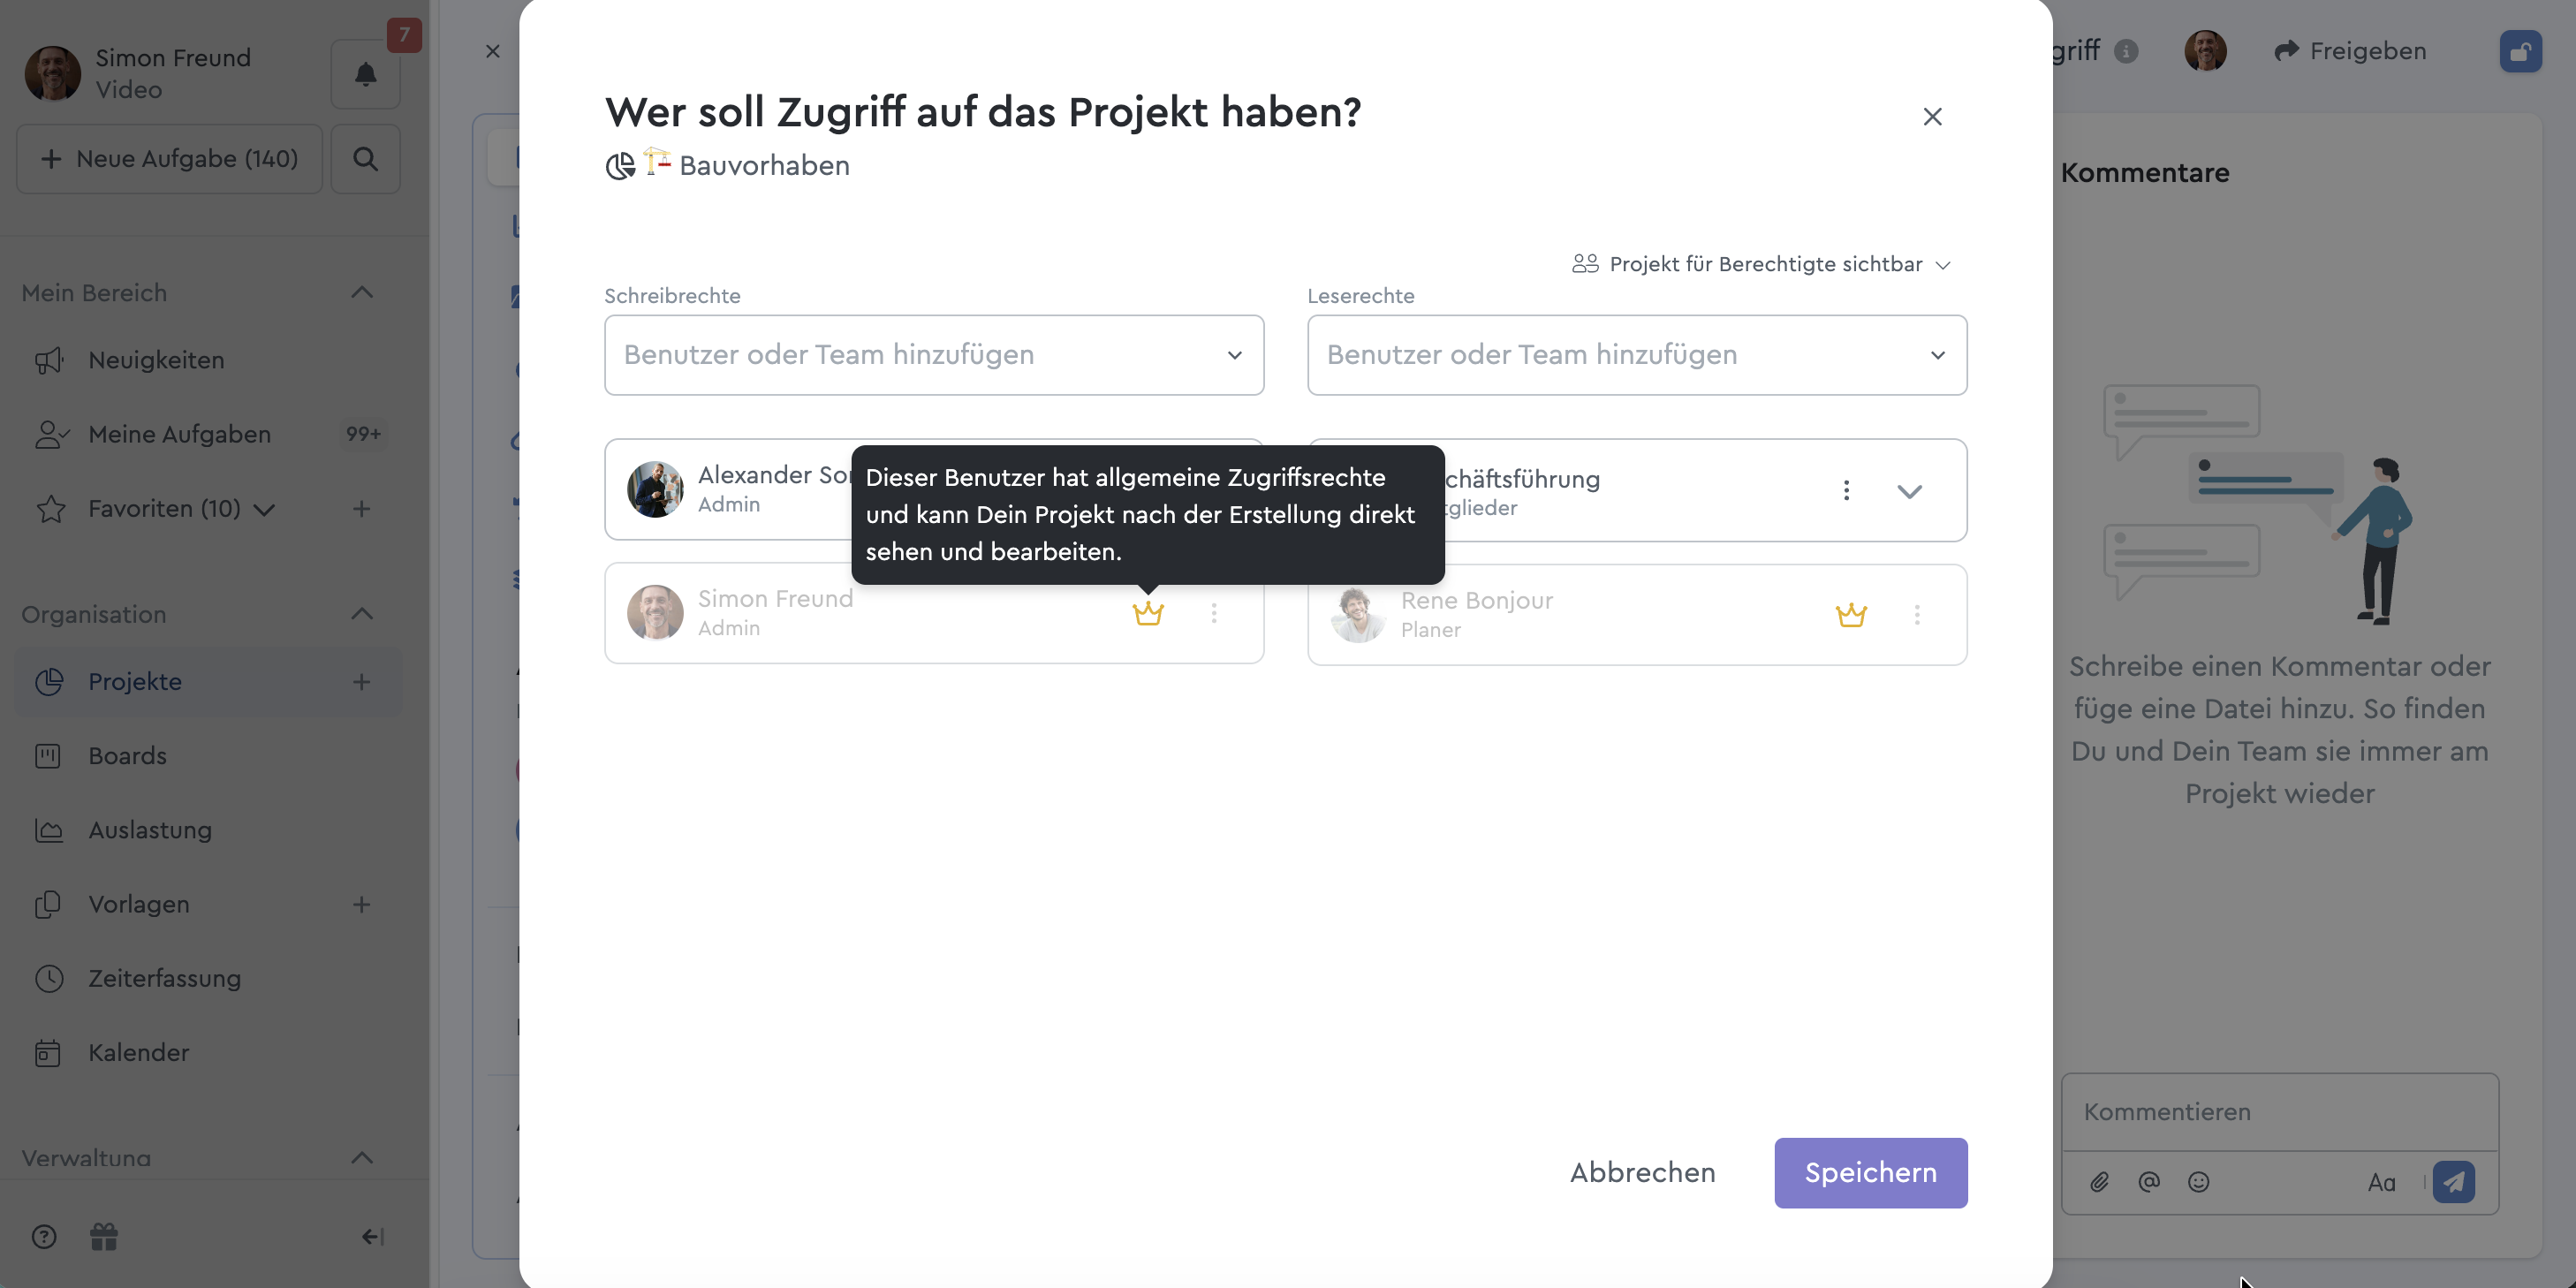Open the Schreibrechte user or team dropdown
2576x1288 pixels.
(x=933, y=355)
